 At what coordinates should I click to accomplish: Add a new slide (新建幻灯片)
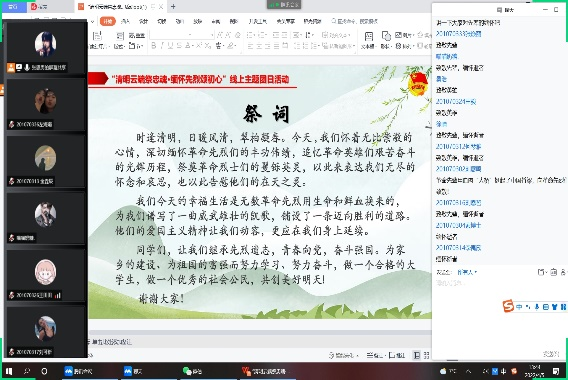point(97,40)
